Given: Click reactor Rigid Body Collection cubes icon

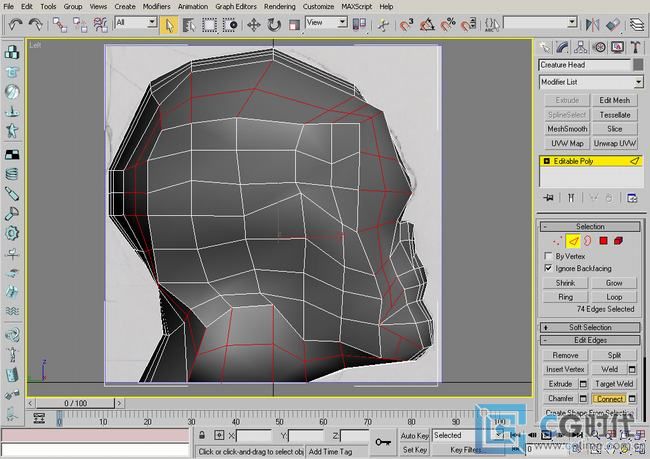Looking at the screenshot, I should tap(12, 53).
